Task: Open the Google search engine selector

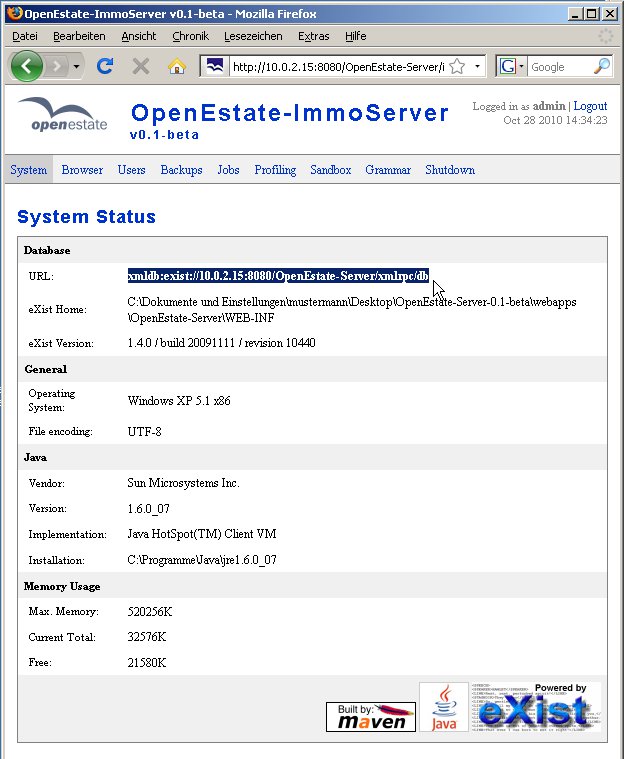Action: coord(512,67)
